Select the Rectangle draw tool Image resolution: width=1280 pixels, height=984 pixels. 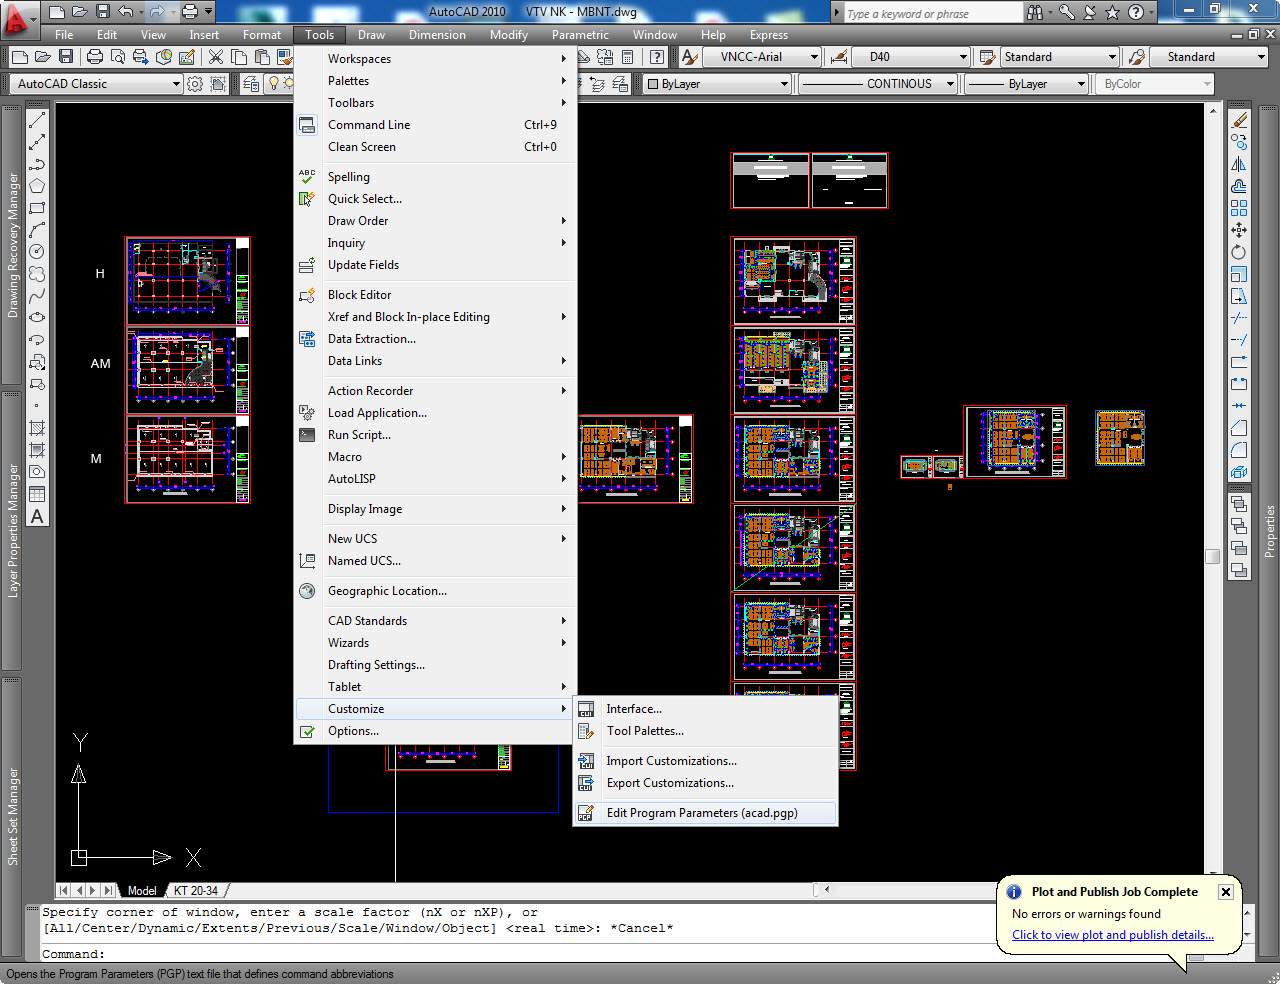(37, 208)
